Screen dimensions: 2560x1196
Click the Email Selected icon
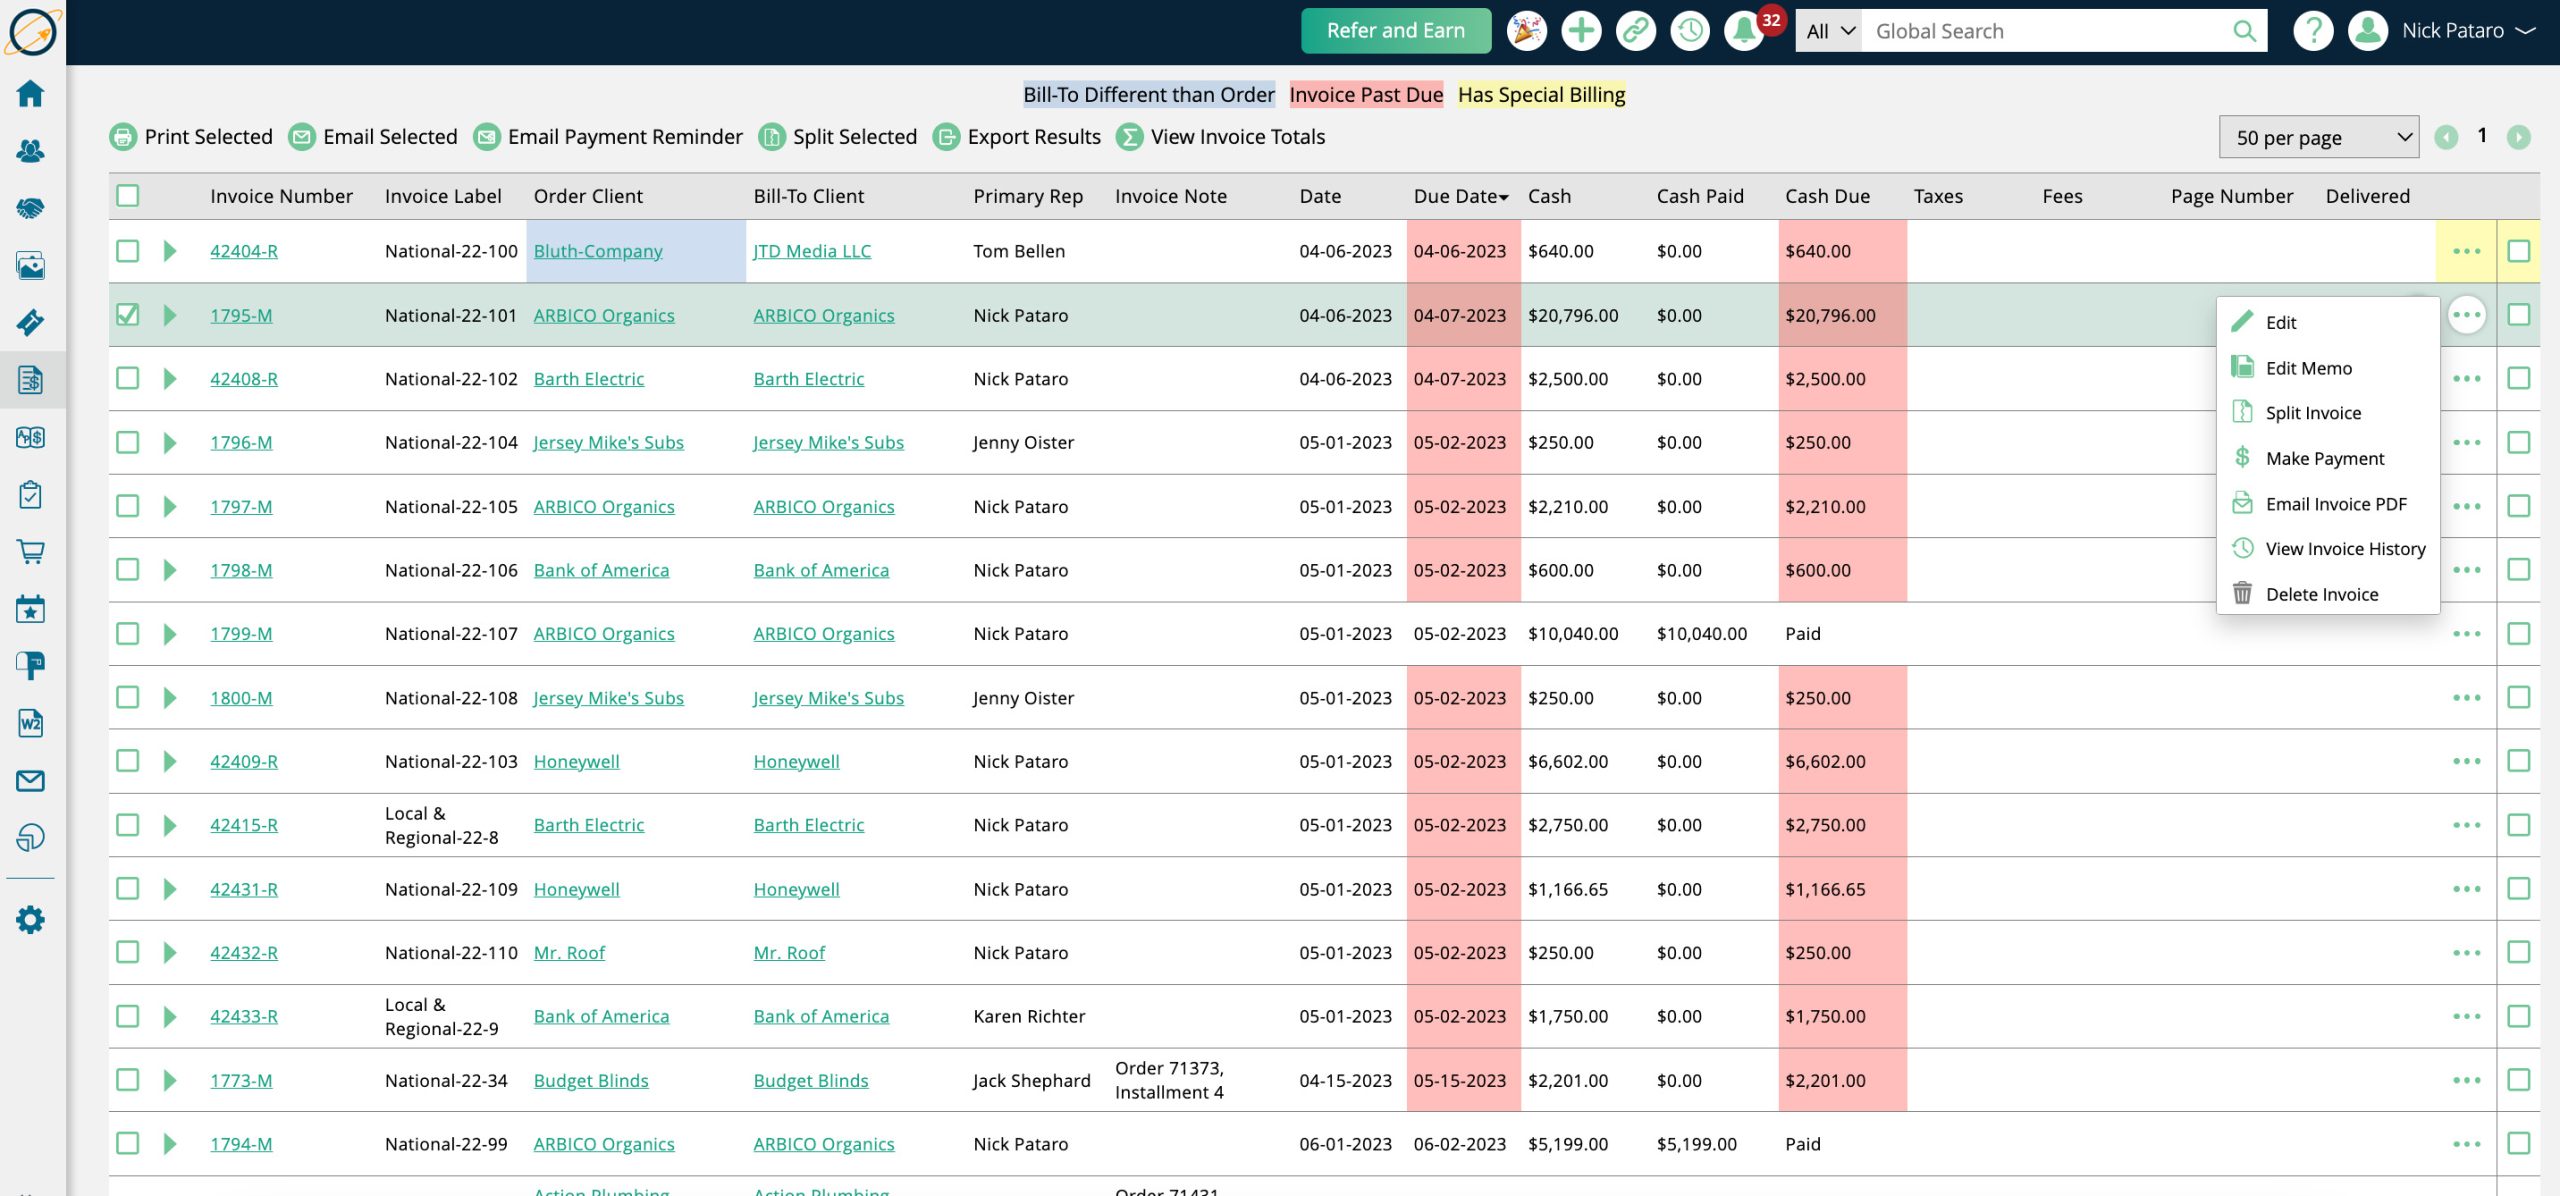point(300,137)
